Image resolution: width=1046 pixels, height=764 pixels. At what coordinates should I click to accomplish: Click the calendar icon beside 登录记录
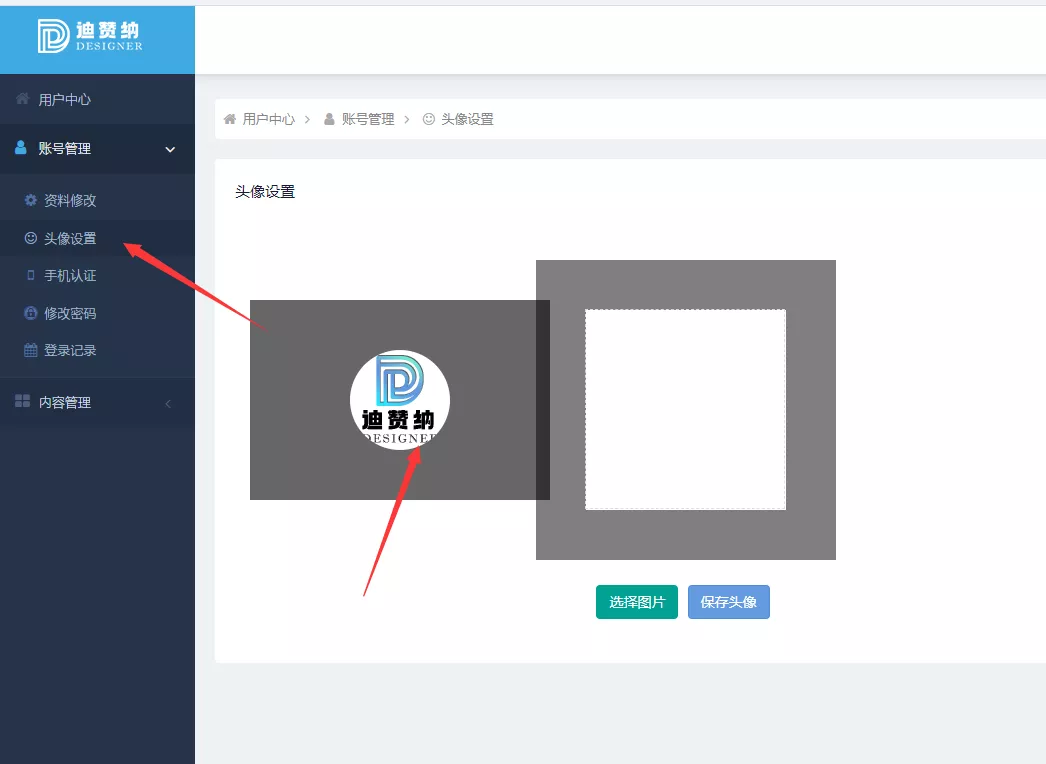click(30, 350)
